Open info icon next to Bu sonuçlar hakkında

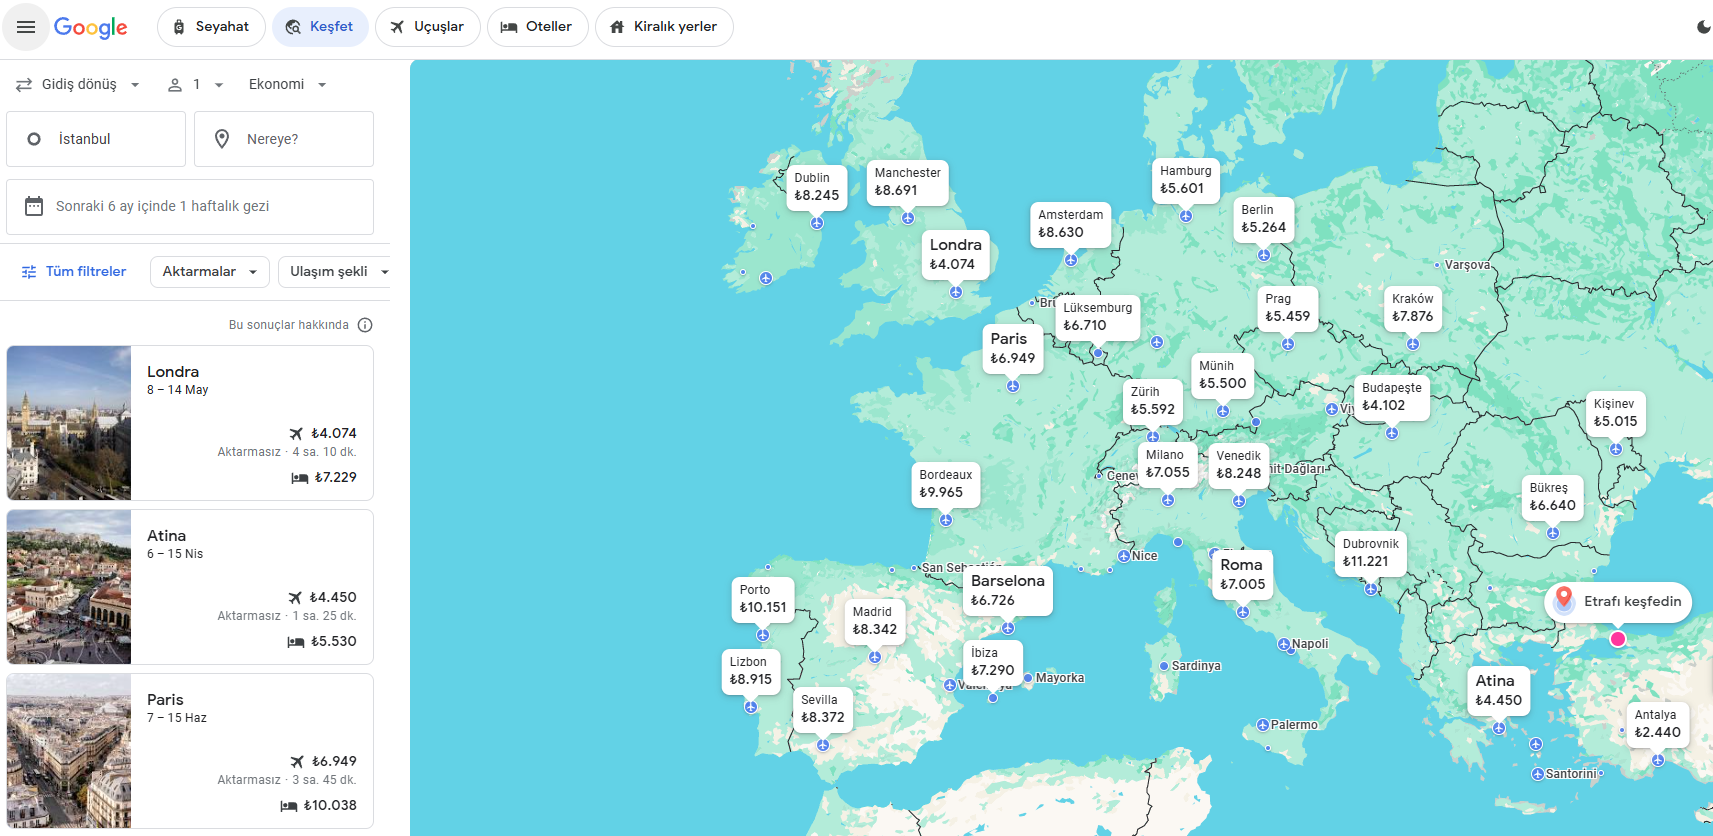[x=365, y=325]
